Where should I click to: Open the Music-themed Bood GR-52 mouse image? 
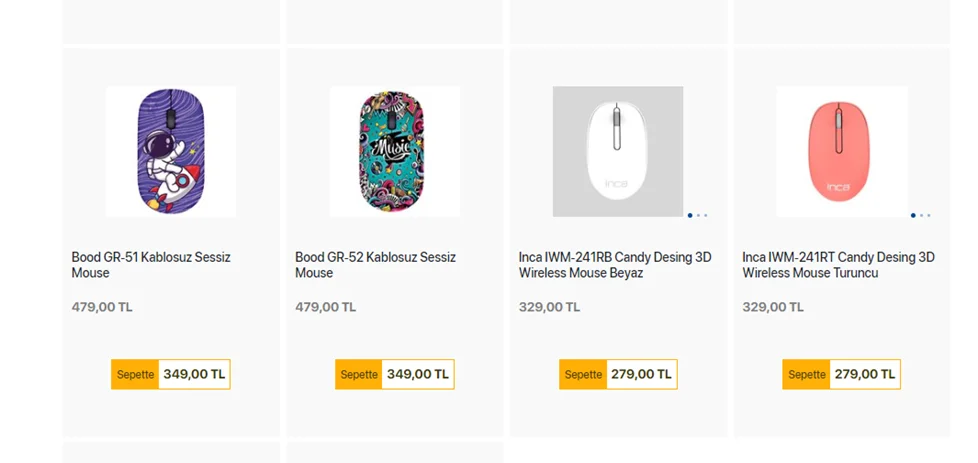(395, 151)
